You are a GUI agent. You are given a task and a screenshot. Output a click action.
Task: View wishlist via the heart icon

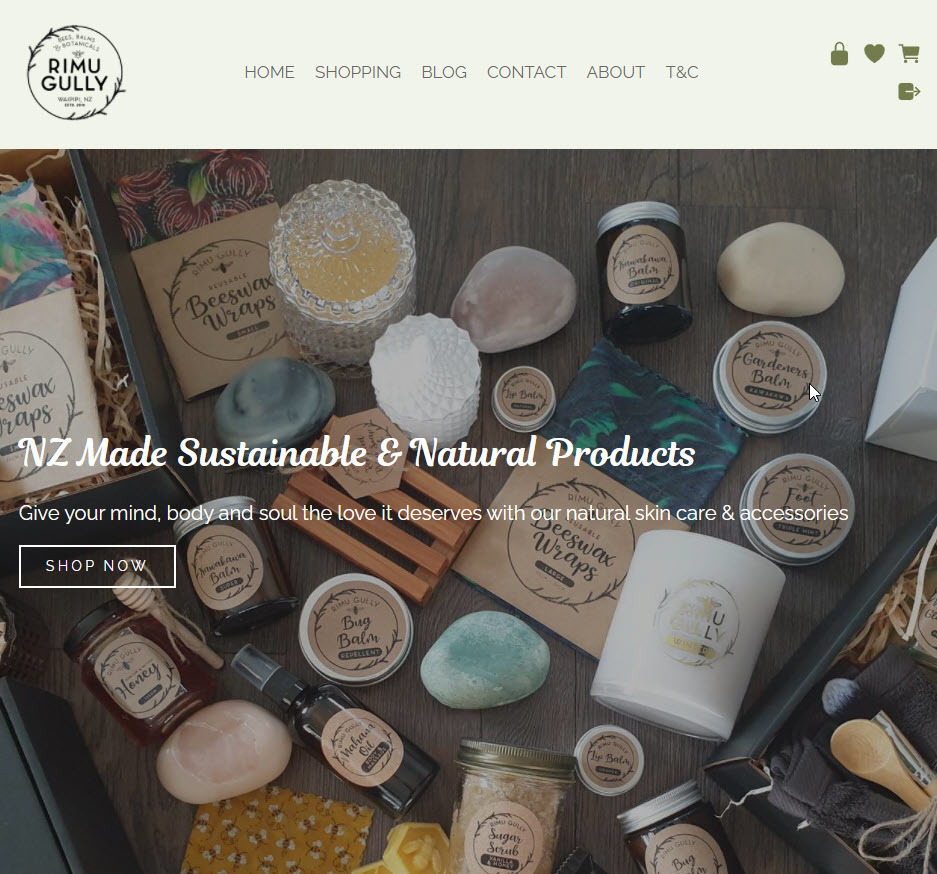coord(874,54)
